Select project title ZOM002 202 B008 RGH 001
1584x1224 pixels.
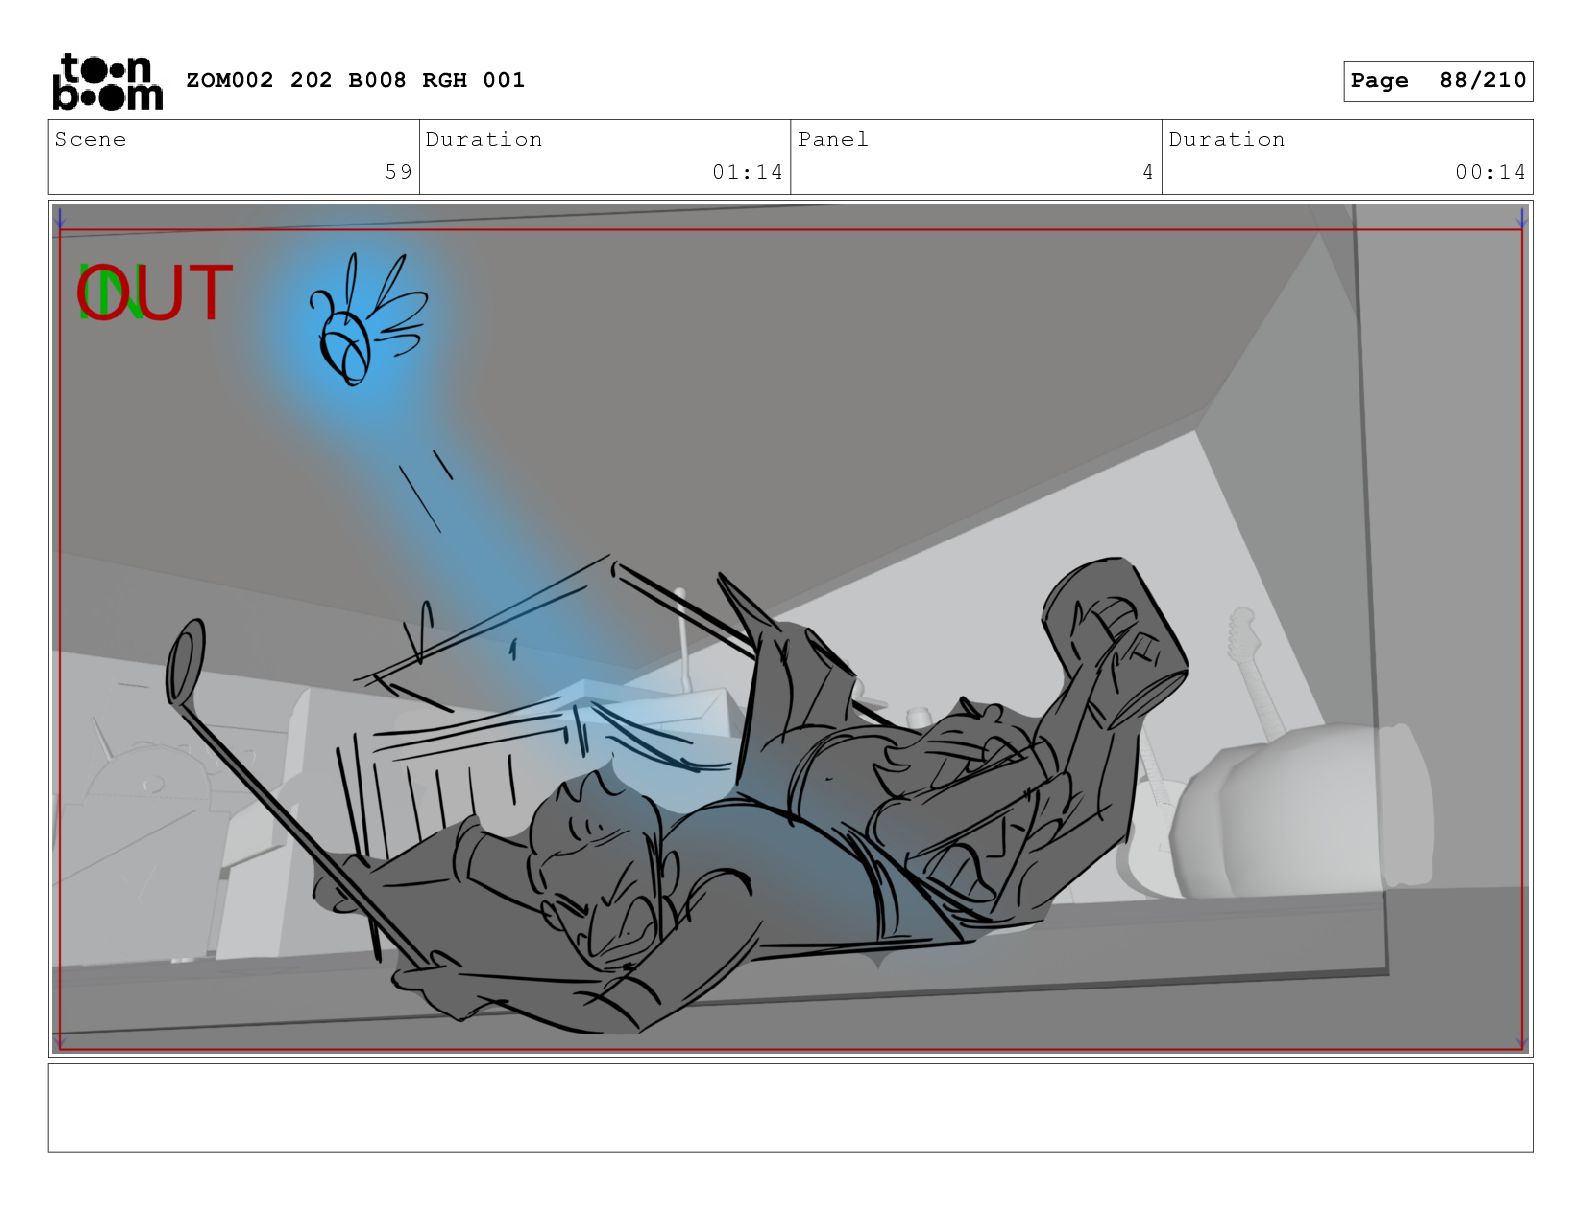[355, 80]
